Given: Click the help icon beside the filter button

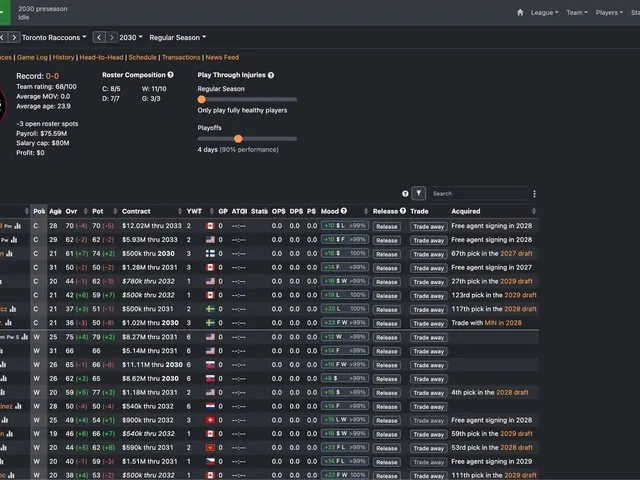Looking at the screenshot, I should click(405, 193).
